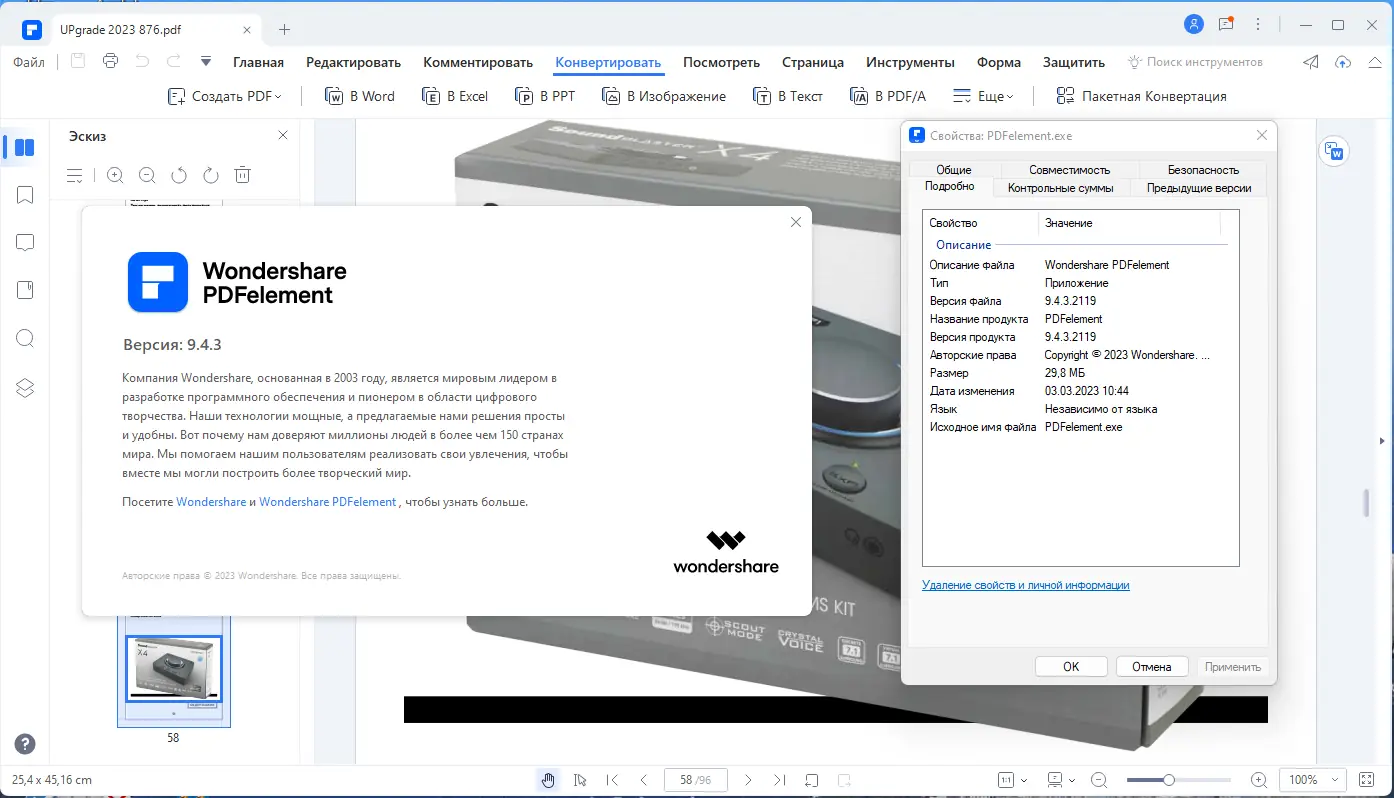Go to the next page
Image resolution: width=1394 pixels, height=798 pixels.
point(748,780)
